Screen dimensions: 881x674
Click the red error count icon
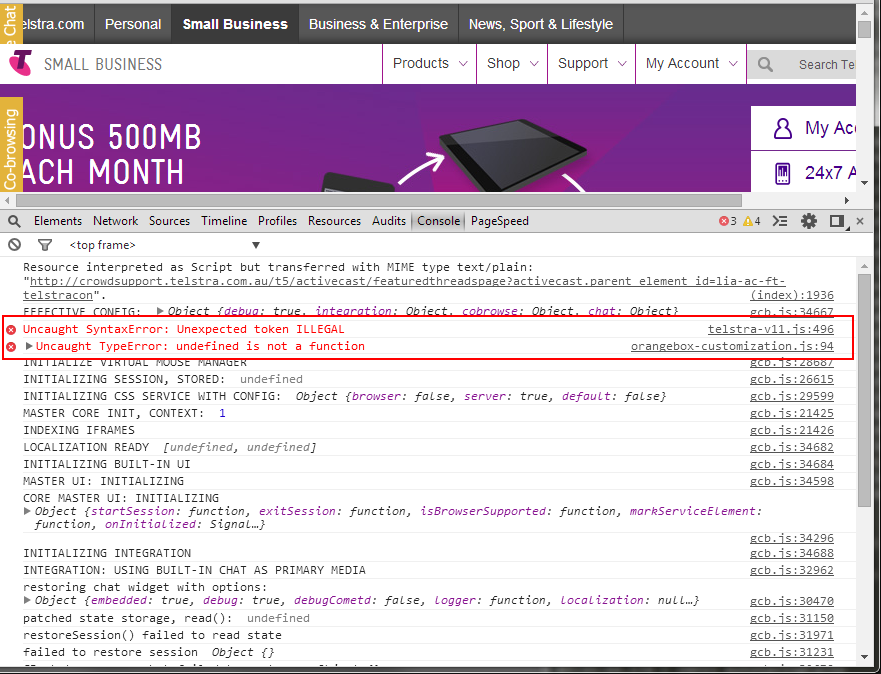(724, 221)
